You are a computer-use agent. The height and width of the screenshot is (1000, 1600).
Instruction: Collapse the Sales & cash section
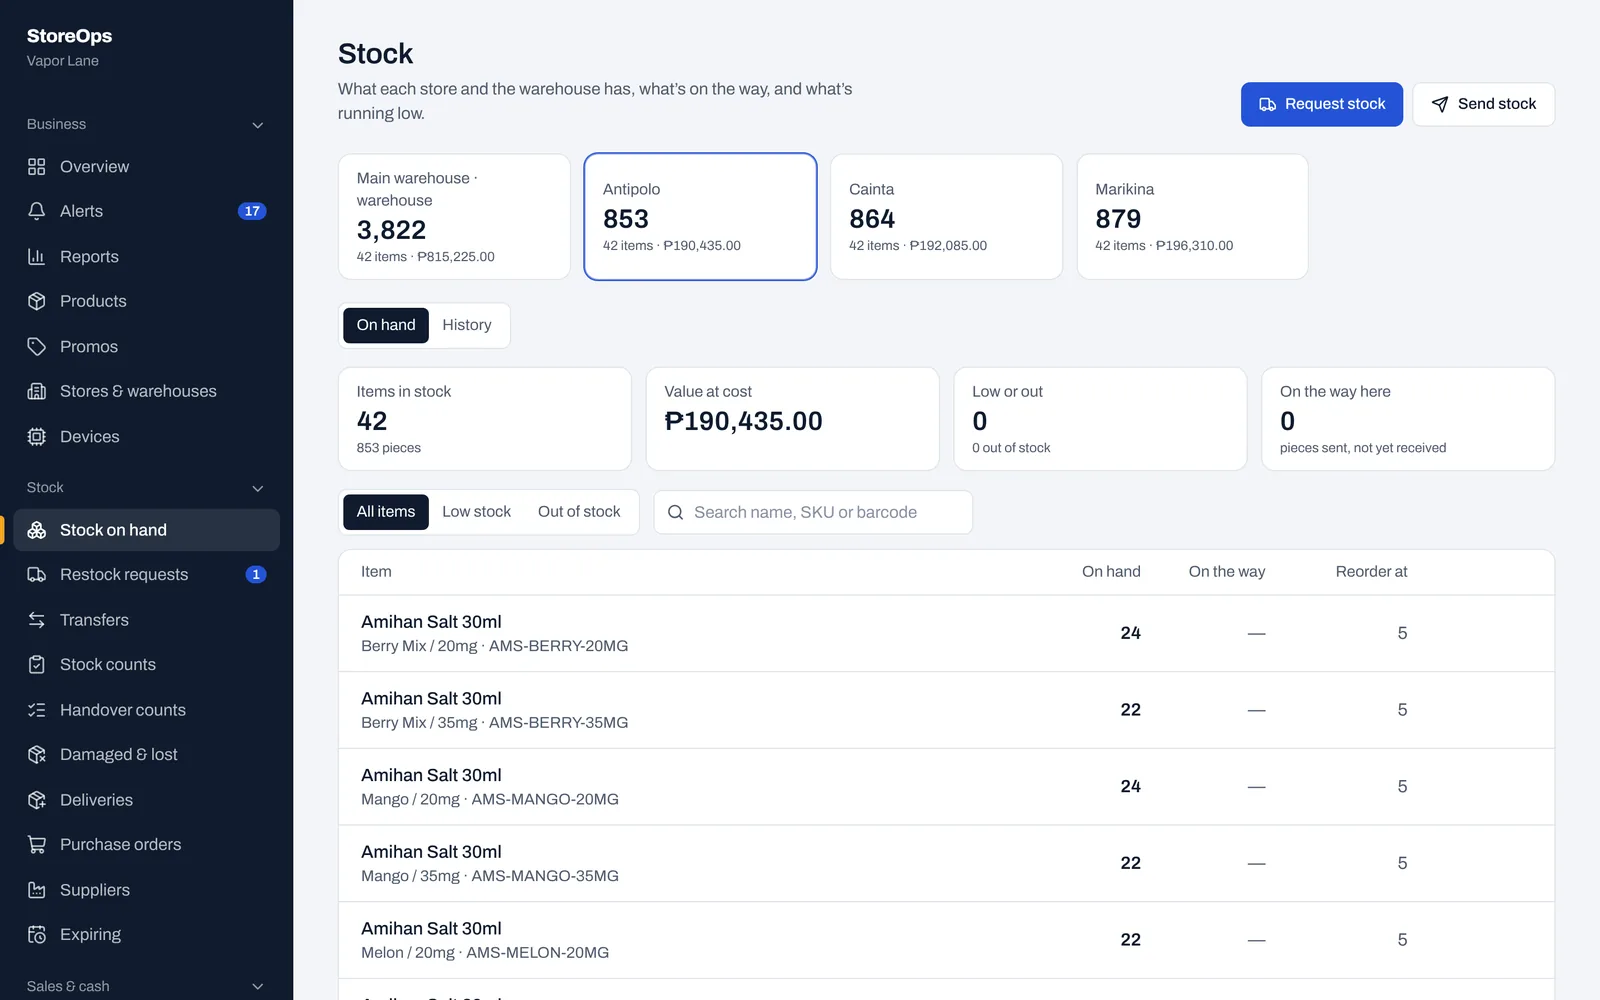tap(257, 986)
